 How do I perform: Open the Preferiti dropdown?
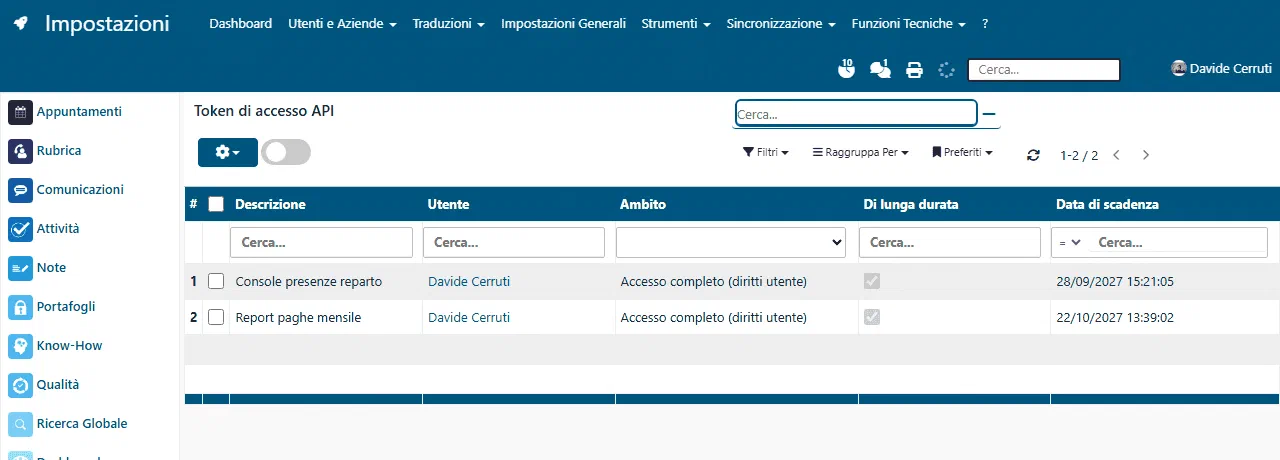click(x=962, y=153)
